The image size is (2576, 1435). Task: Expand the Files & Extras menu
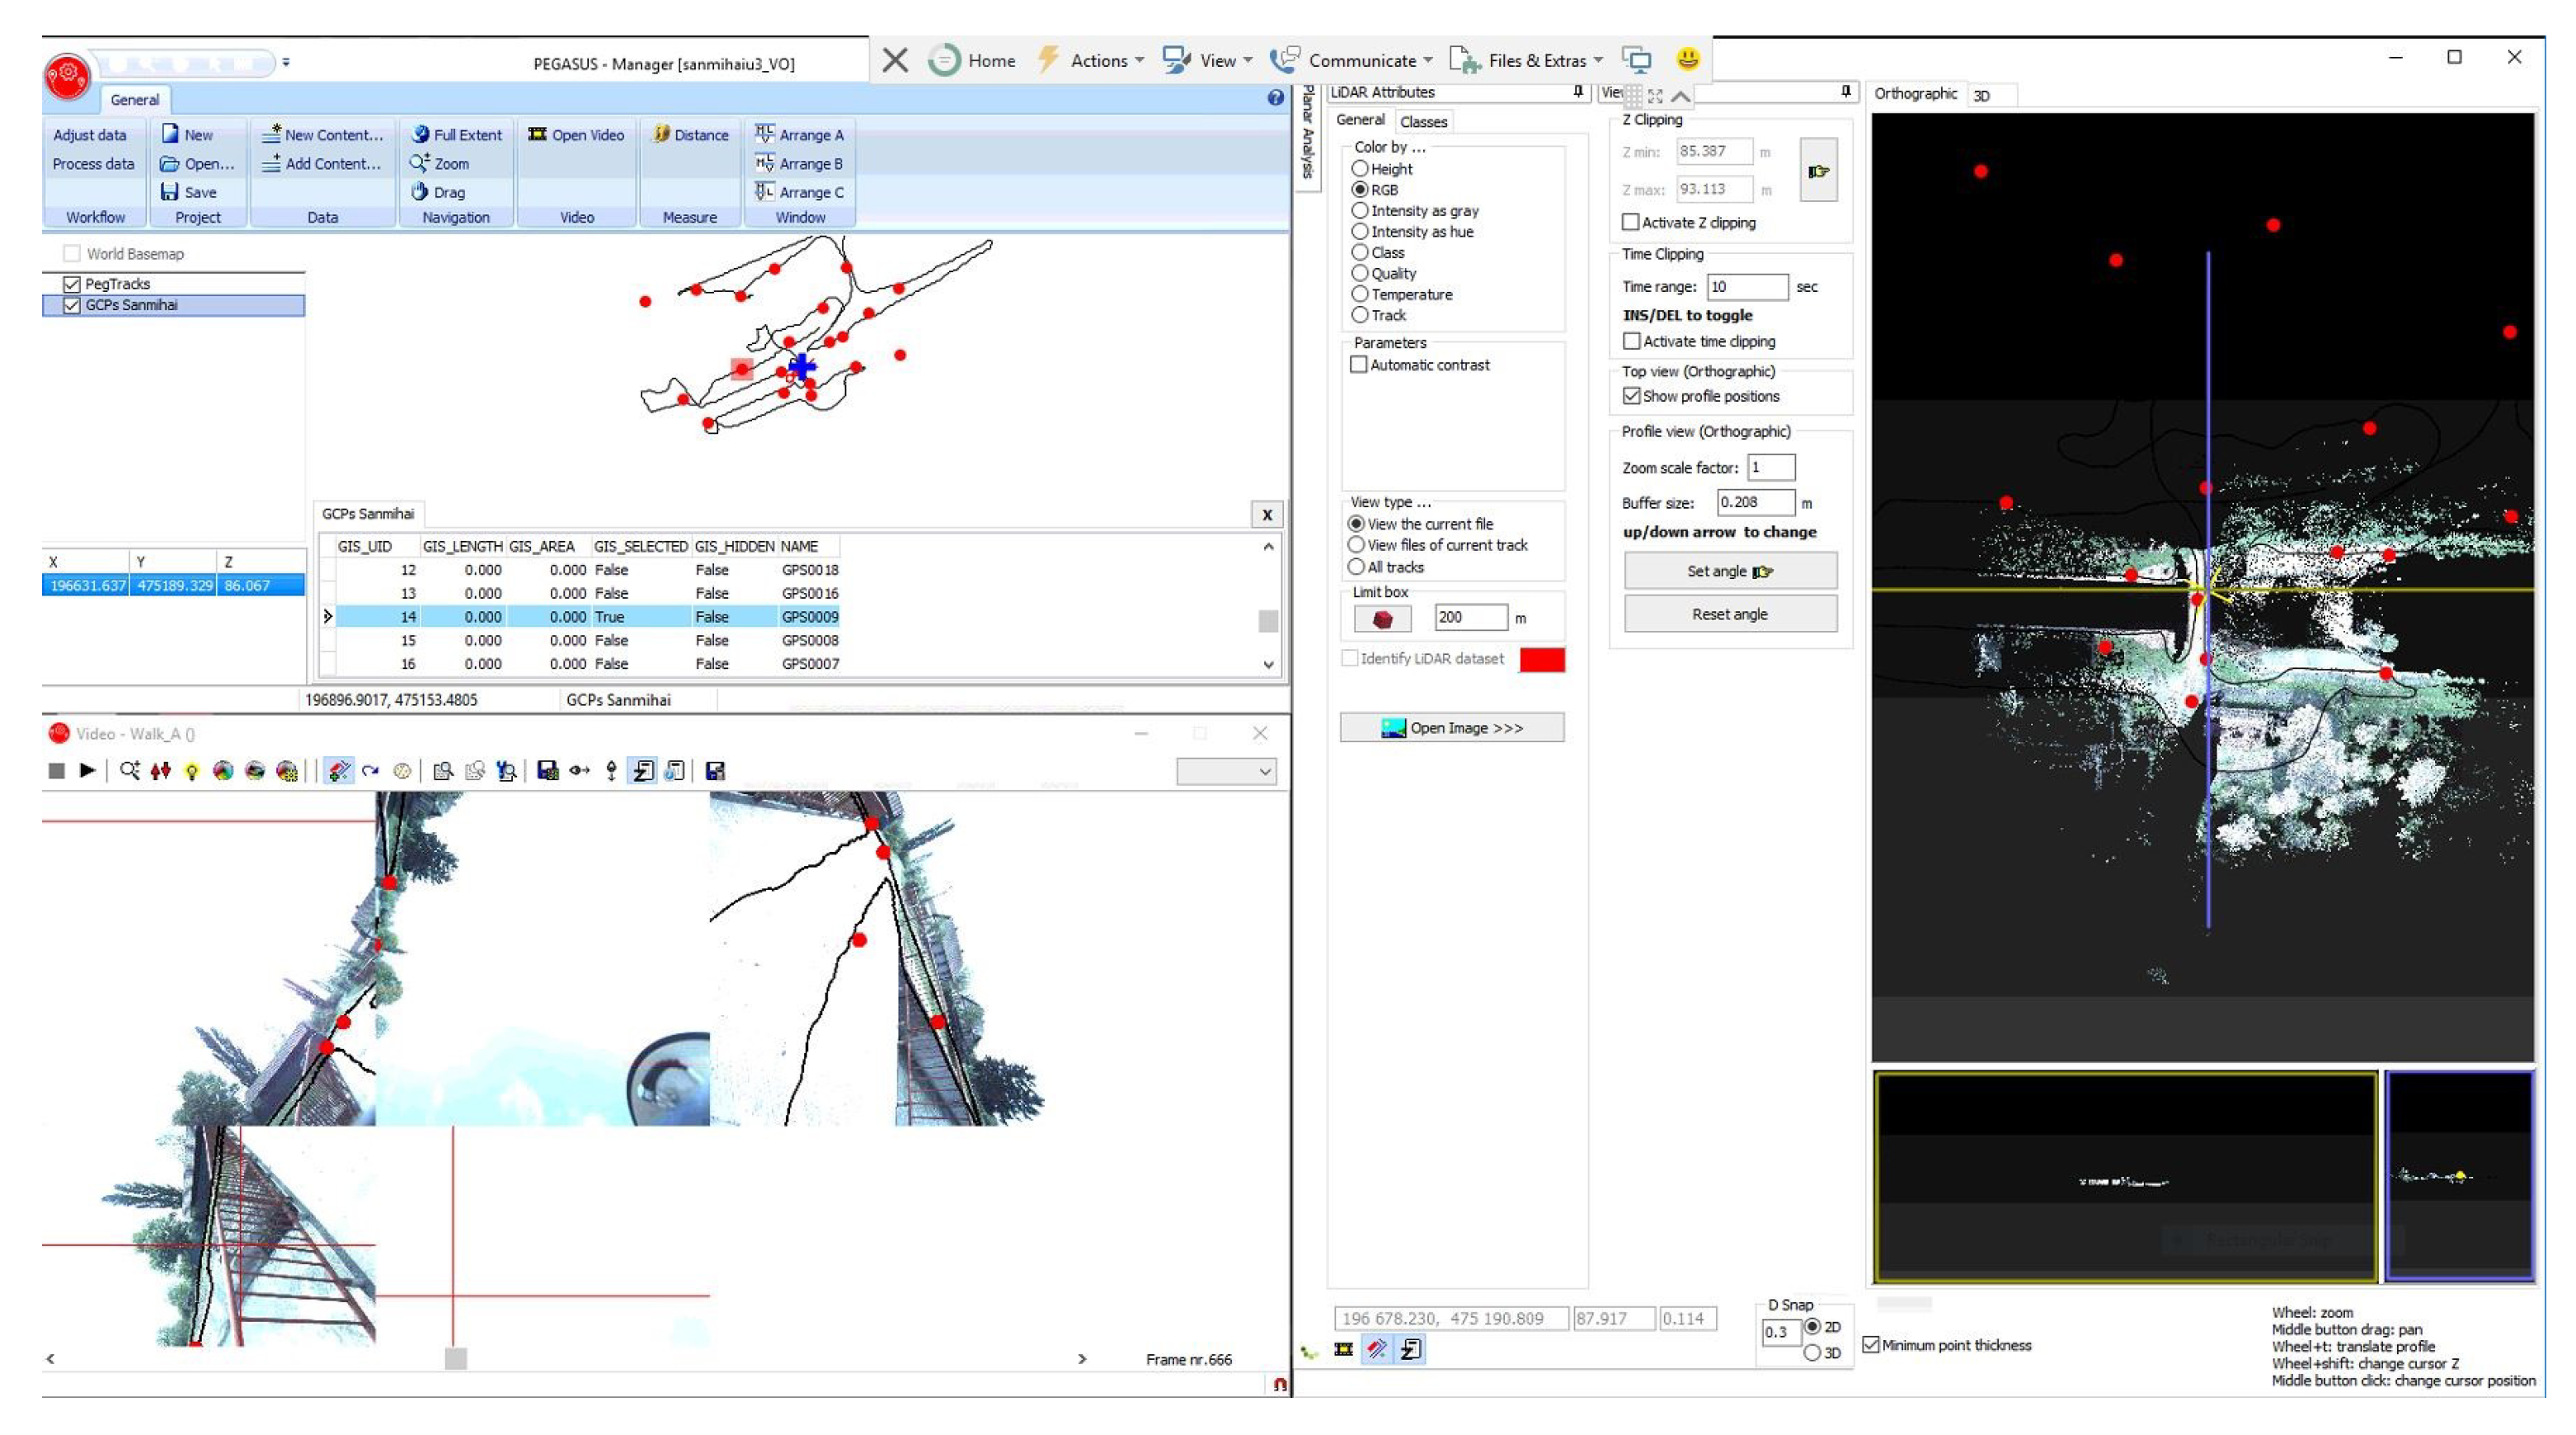tap(1526, 60)
